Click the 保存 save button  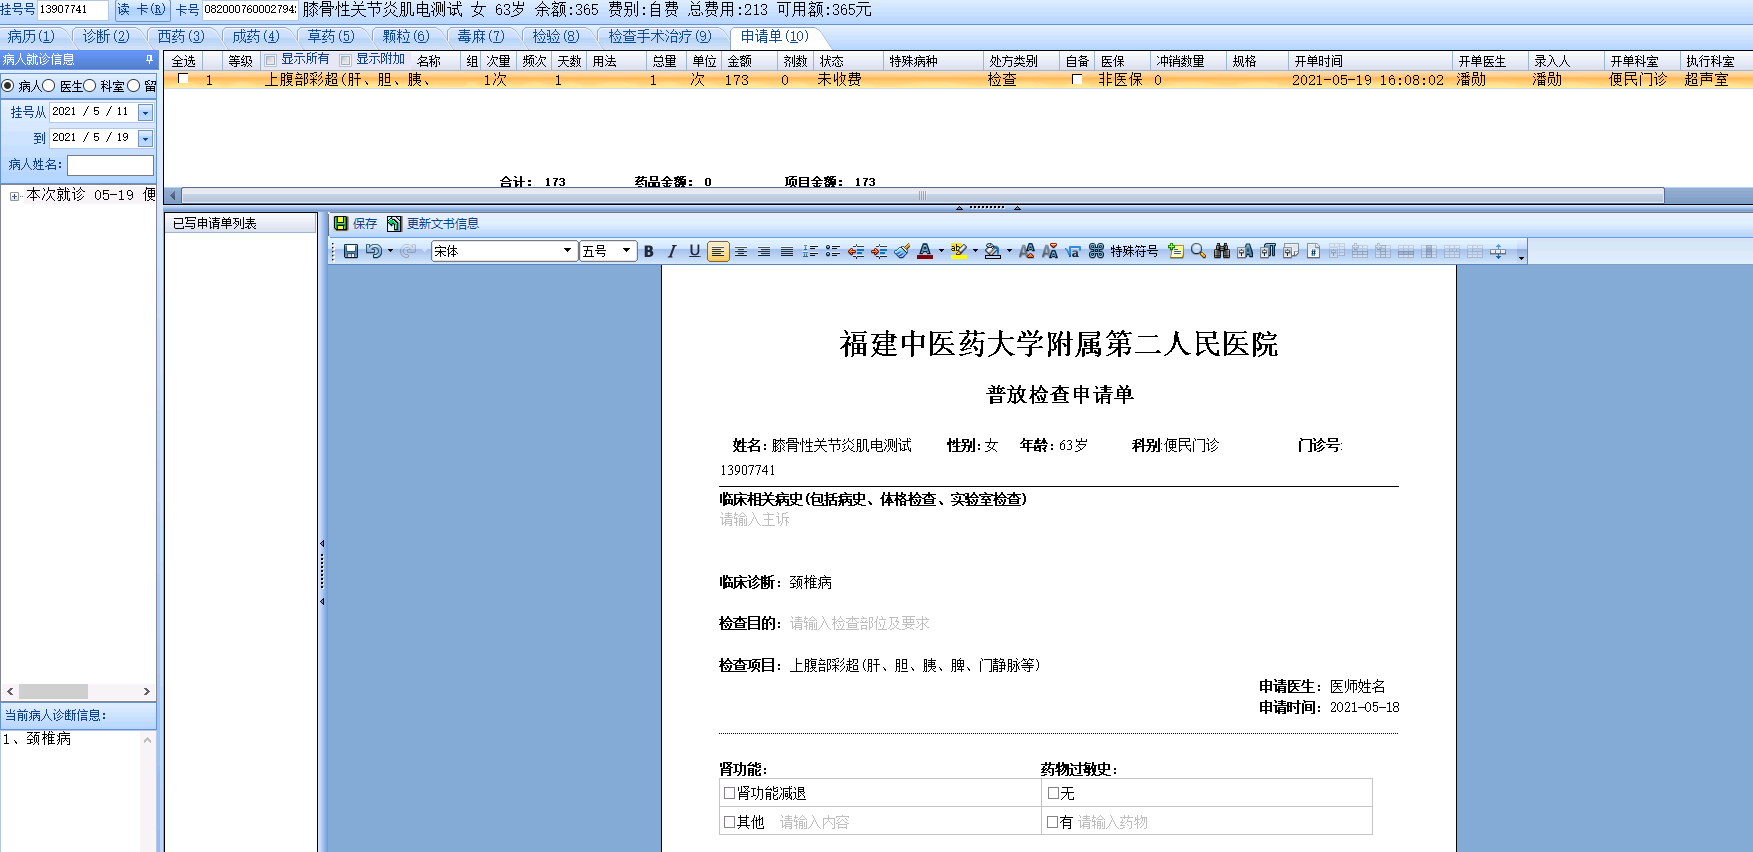(355, 224)
